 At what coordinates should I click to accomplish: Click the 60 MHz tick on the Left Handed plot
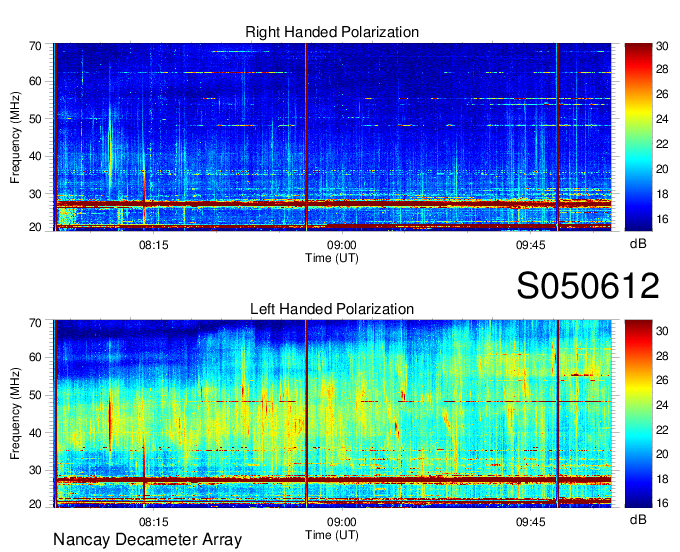click(x=35, y=358)
